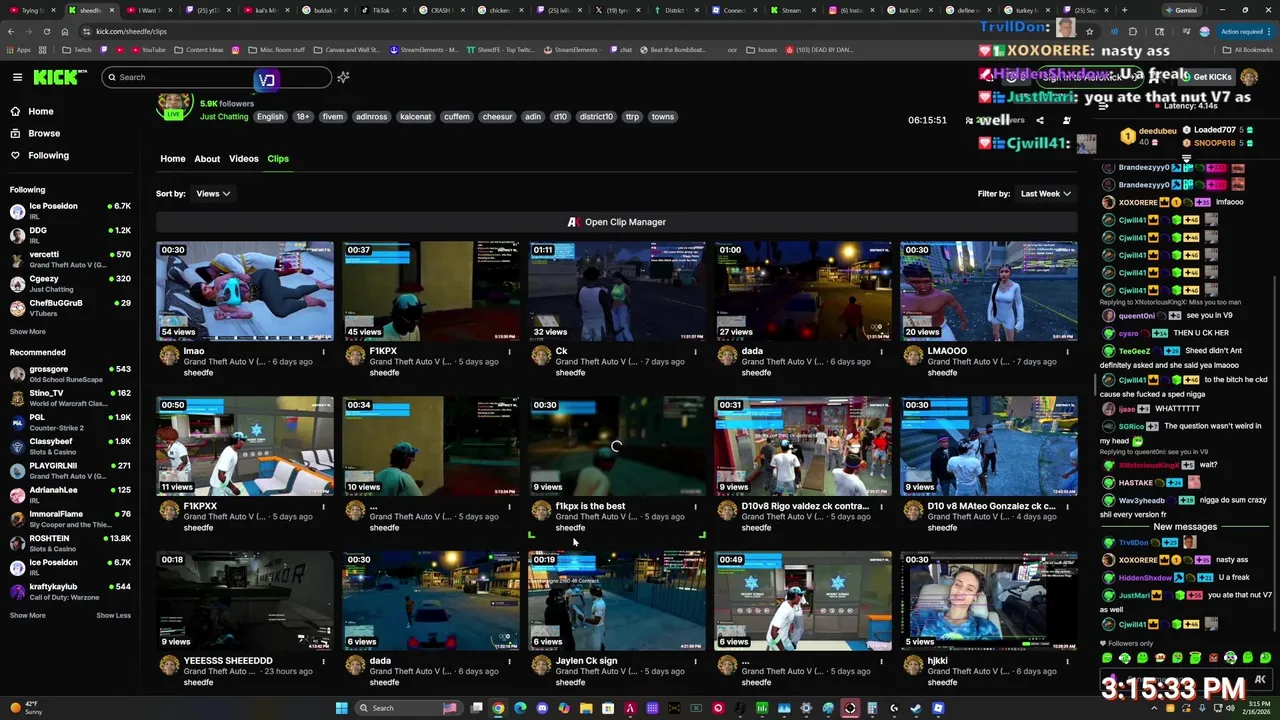Click the Just Chatting category link
This screenshot has height=720, width=1280.
224,117
